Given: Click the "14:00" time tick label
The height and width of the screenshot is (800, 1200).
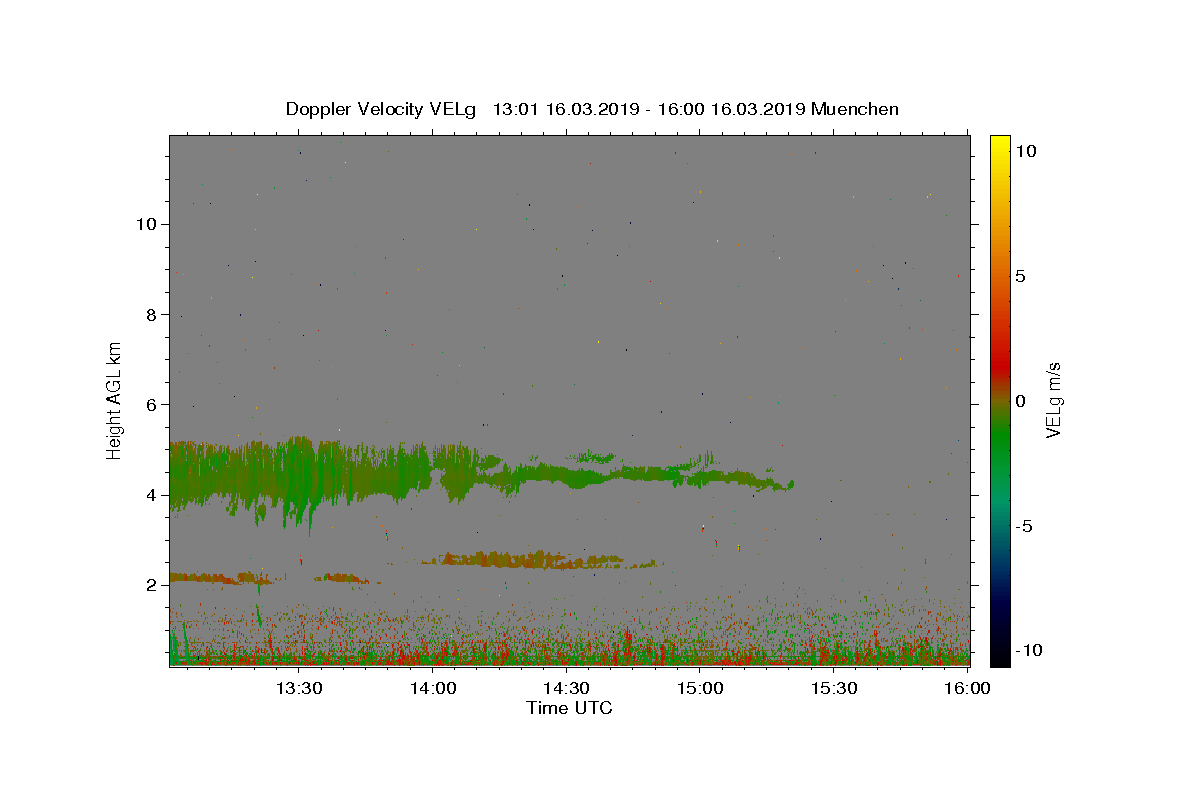Looking at the screenshot, I should 432,688.
